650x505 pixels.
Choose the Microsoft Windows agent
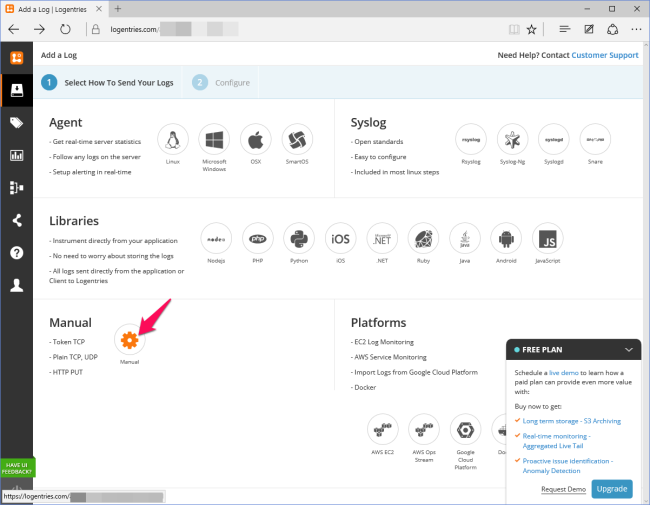[x=214, y=140]
